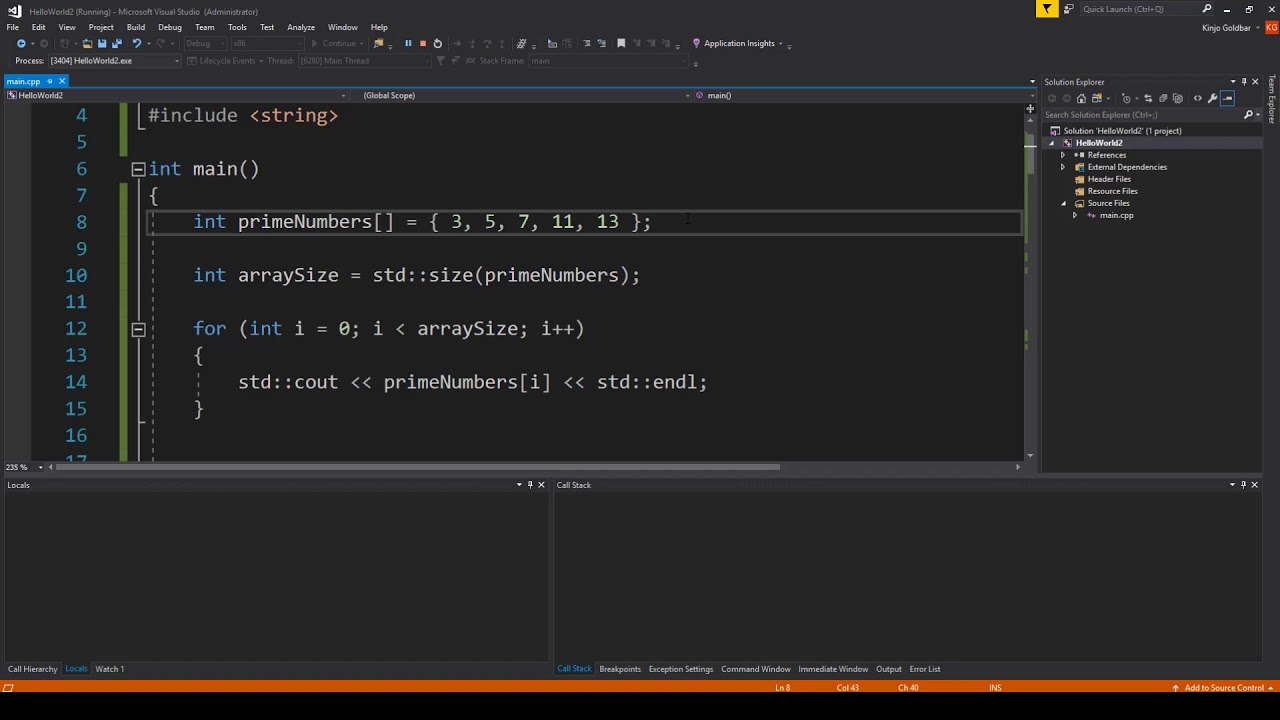Click the Solution Explorer Home icon
1280x720 pixels.
pyautogui.click(x=1081, y=98)
